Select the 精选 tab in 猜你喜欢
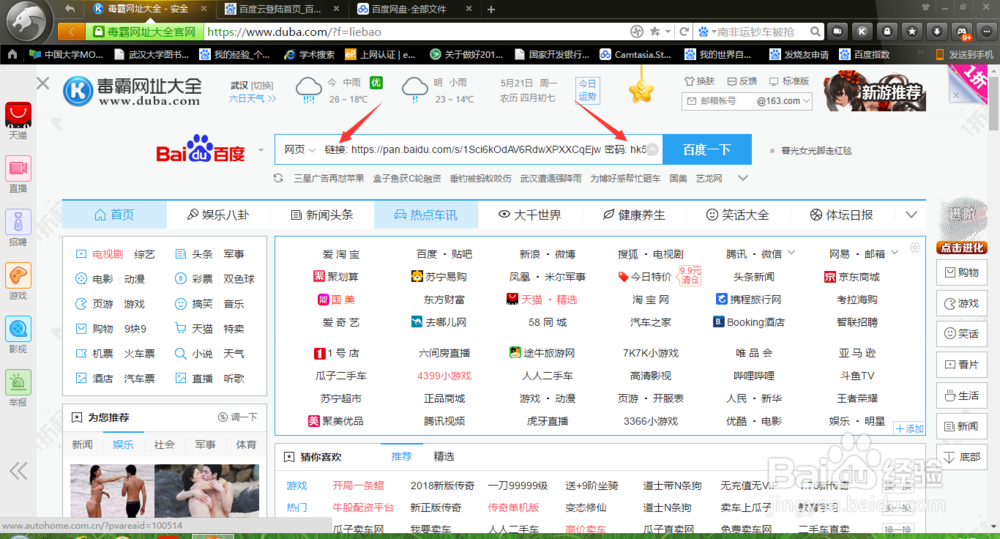This screenshot has width=1000, height=539. 444,457
